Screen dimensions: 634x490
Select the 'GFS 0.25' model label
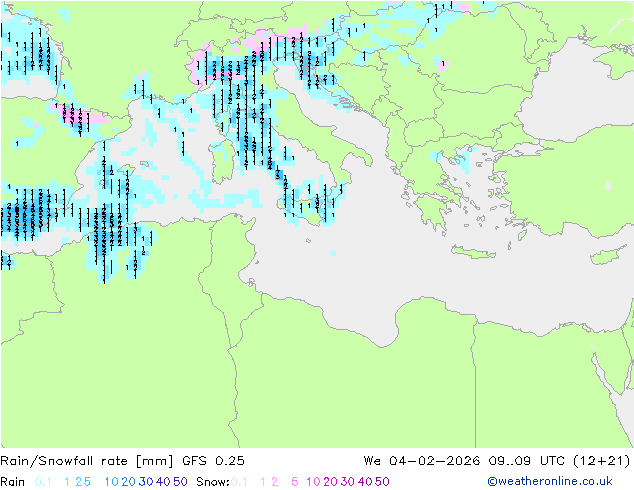(x=213, y=461)
